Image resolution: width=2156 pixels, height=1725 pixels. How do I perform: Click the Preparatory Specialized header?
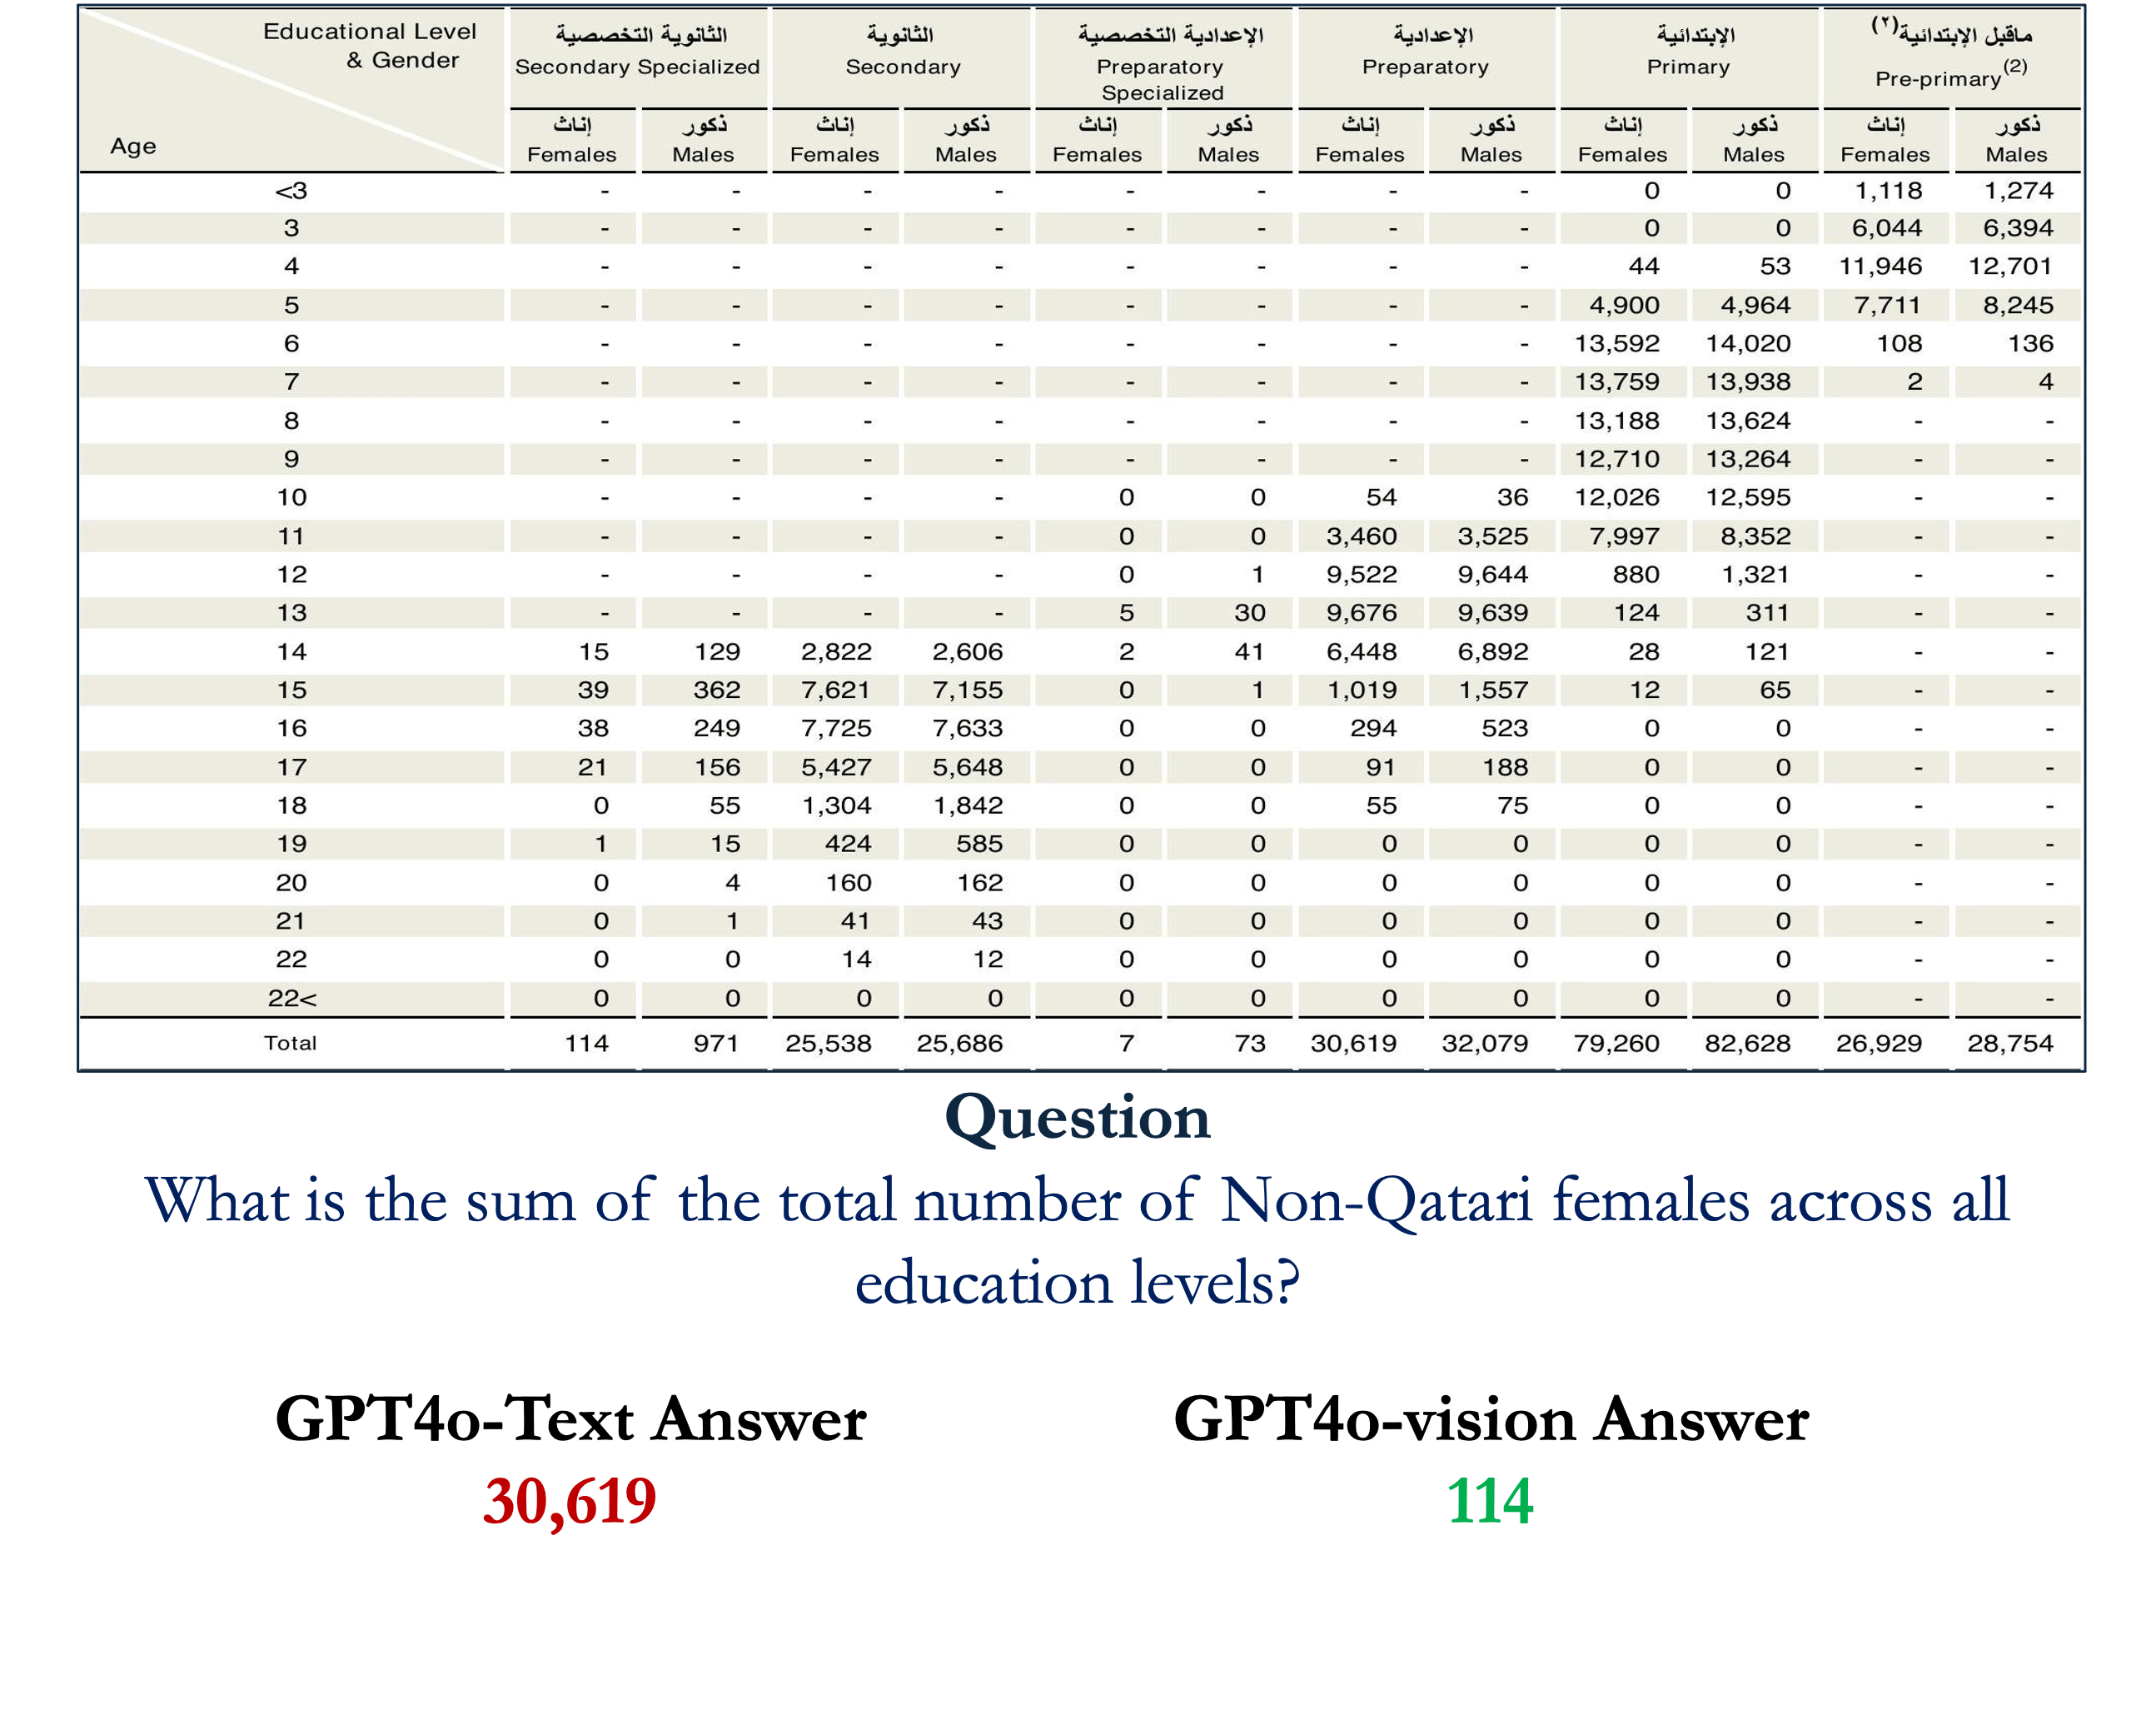pos(1161,79)
